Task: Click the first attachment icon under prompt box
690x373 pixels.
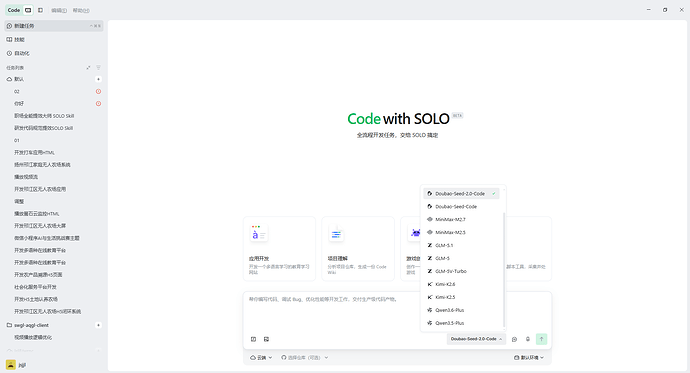Action: pos(253,339)
